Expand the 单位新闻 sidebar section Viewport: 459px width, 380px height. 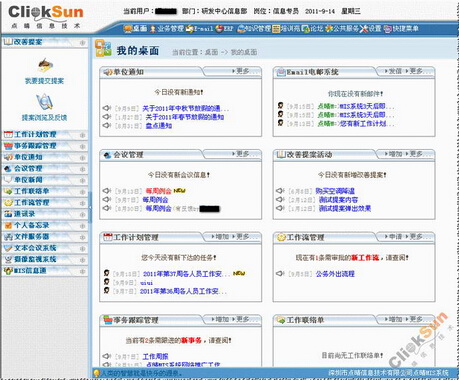coord(82,180)
